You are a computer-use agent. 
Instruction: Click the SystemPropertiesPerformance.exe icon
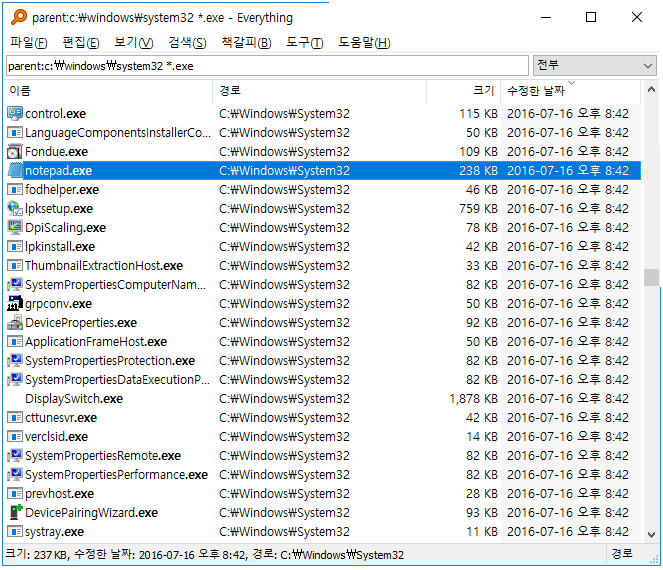tap(15, 474)
